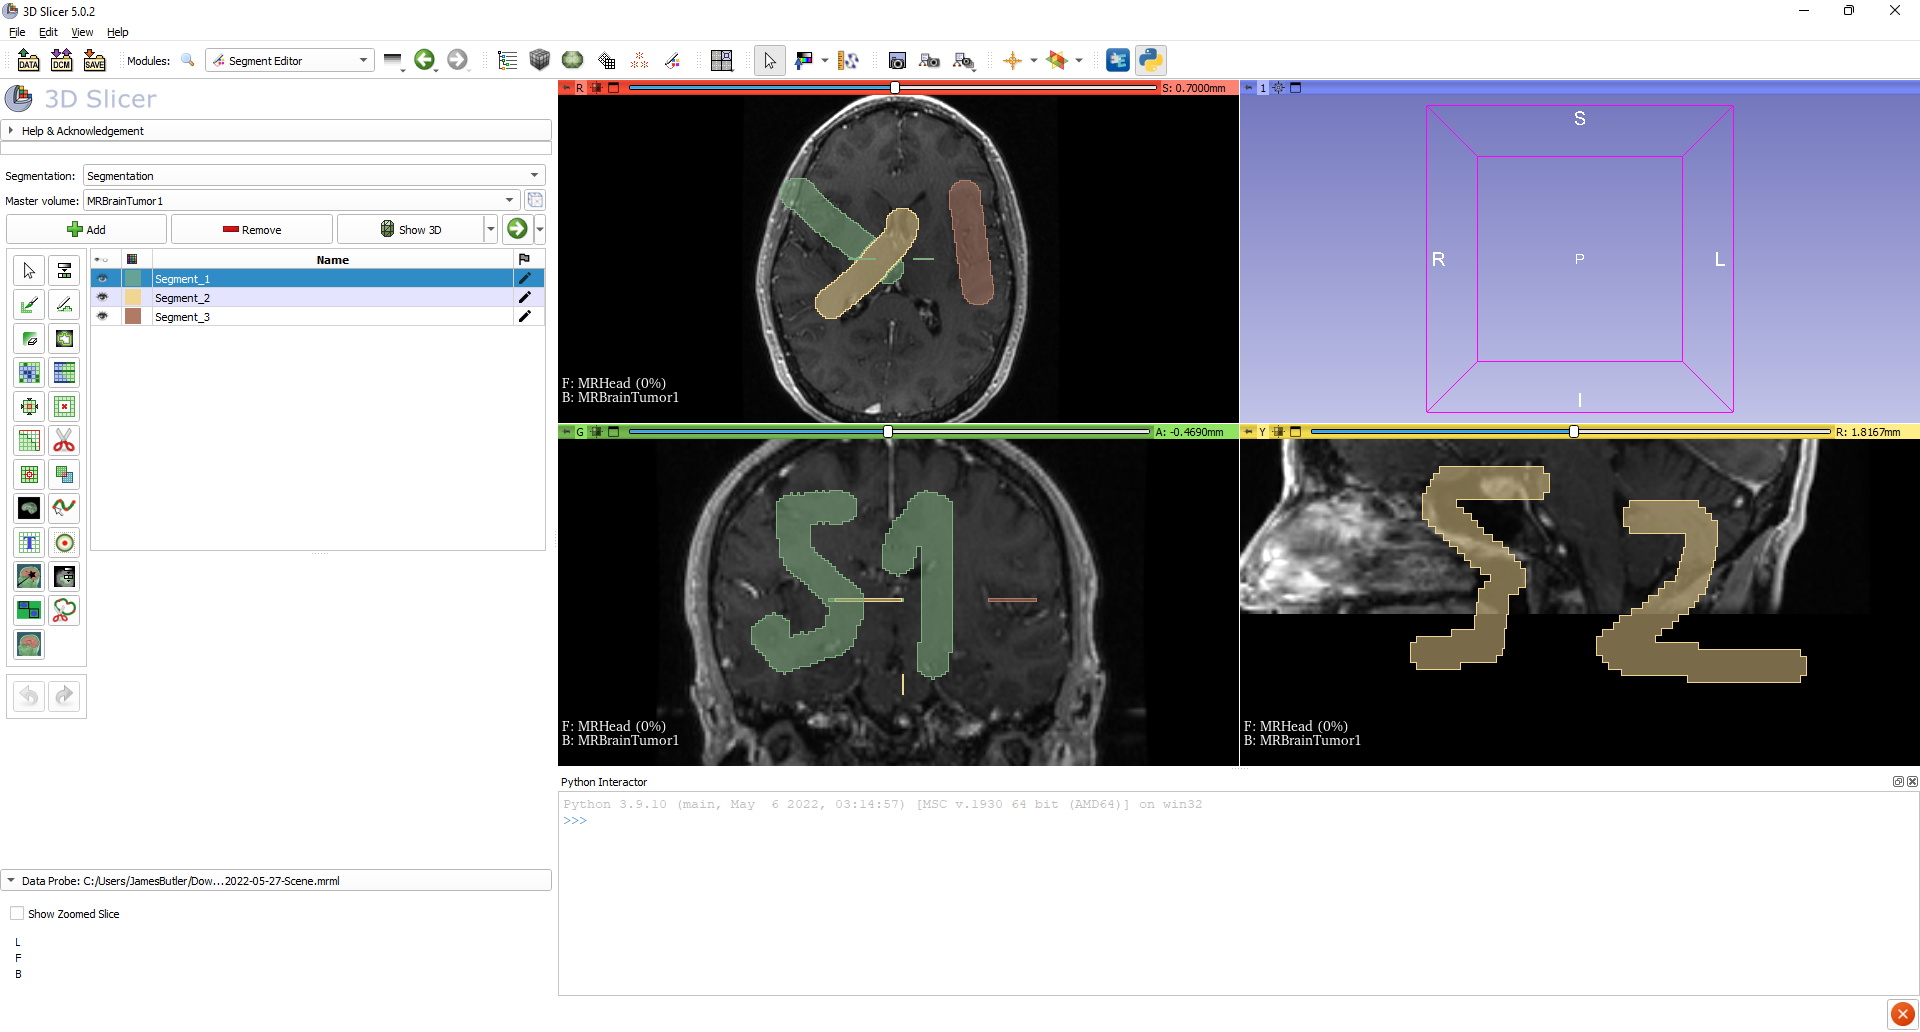Click the SAVE scene icon

click(x=94, y=61)
